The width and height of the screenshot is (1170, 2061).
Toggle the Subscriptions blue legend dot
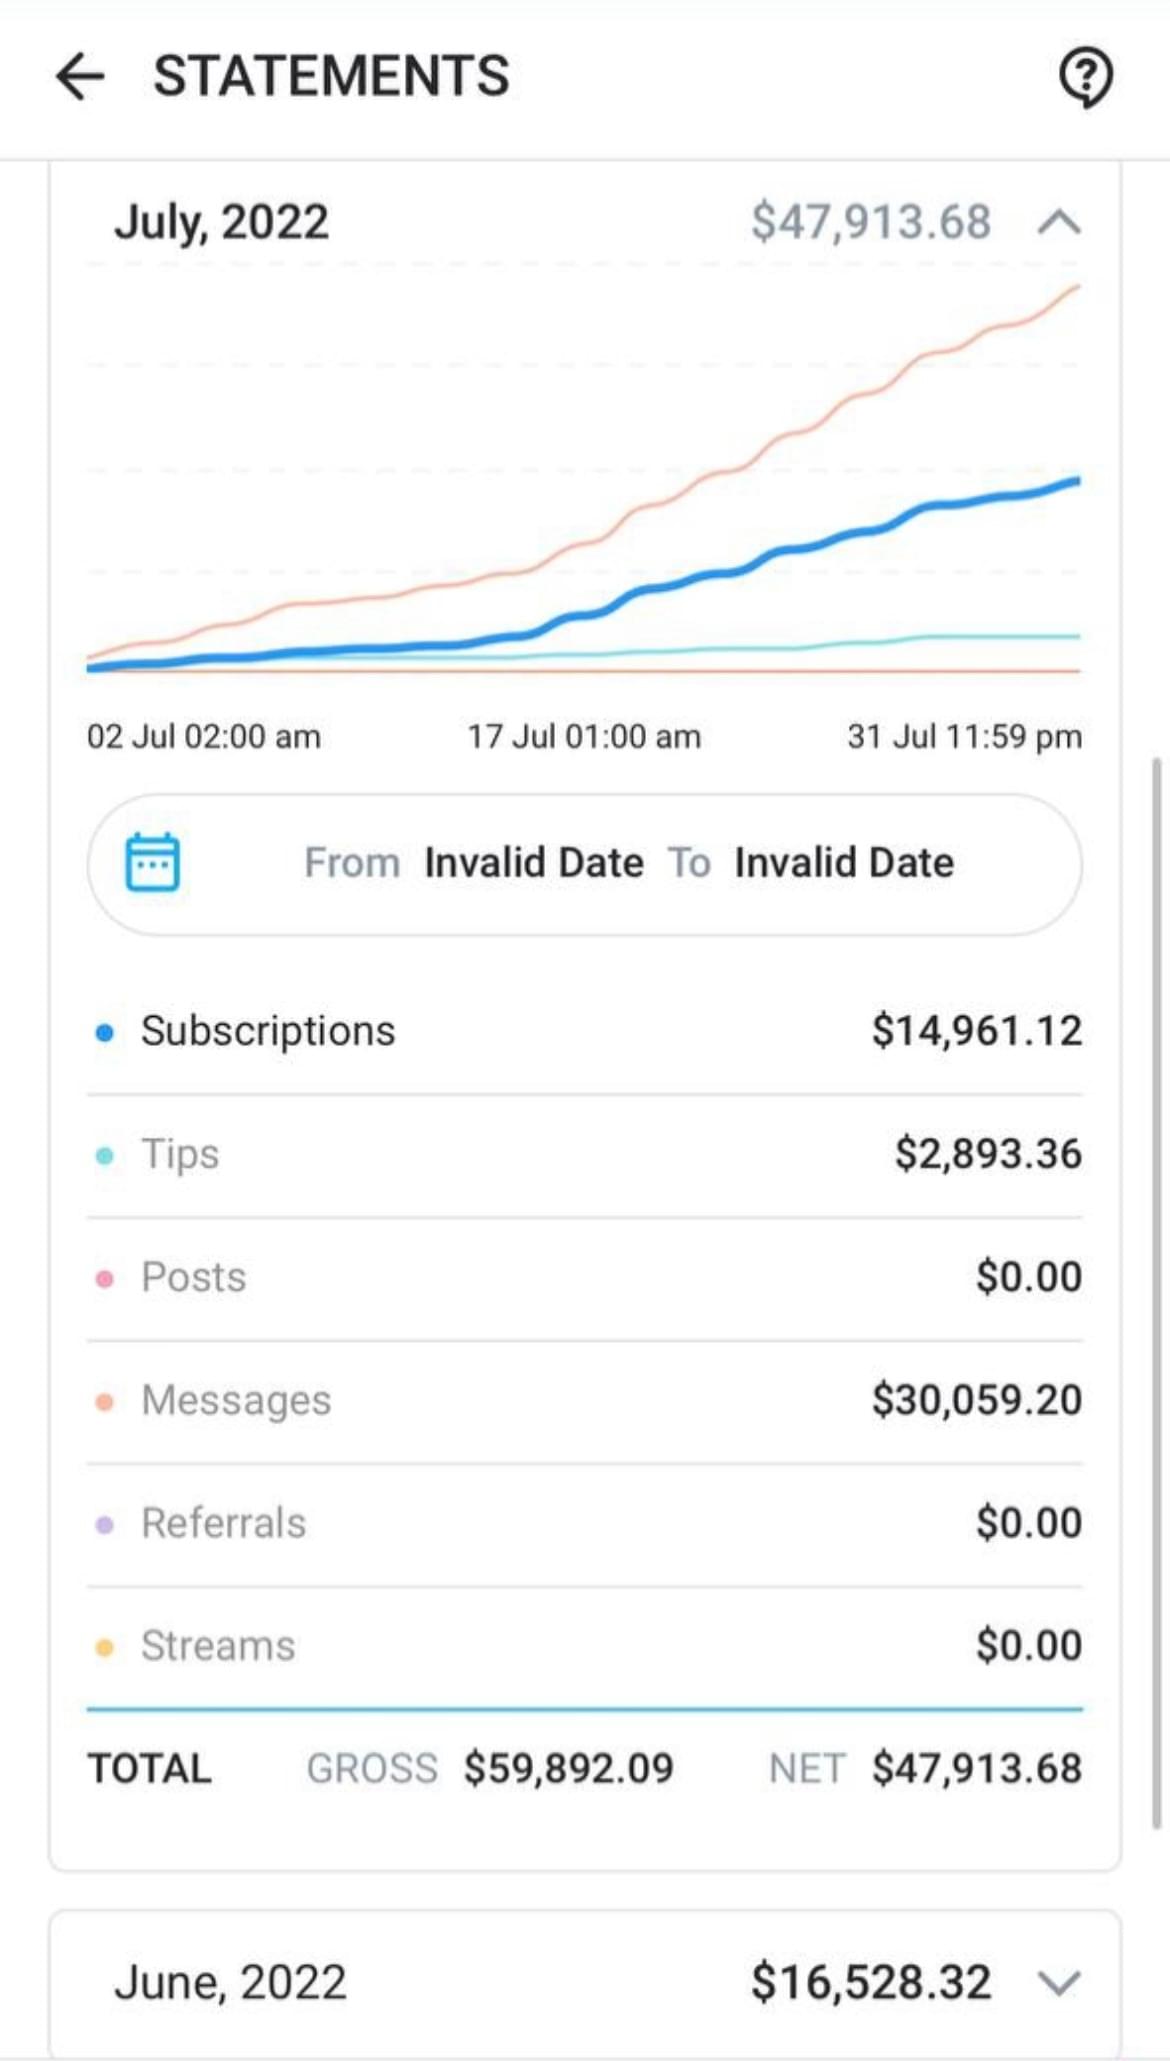pos(104,1032)
